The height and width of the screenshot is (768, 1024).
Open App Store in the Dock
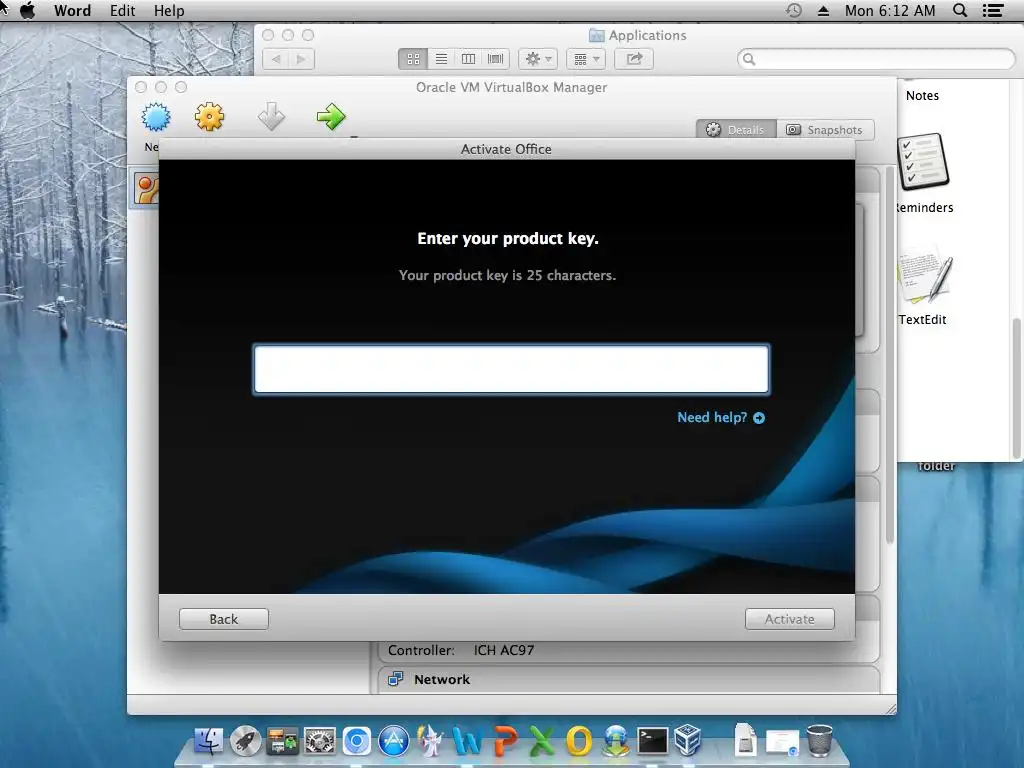click(394, 741)
